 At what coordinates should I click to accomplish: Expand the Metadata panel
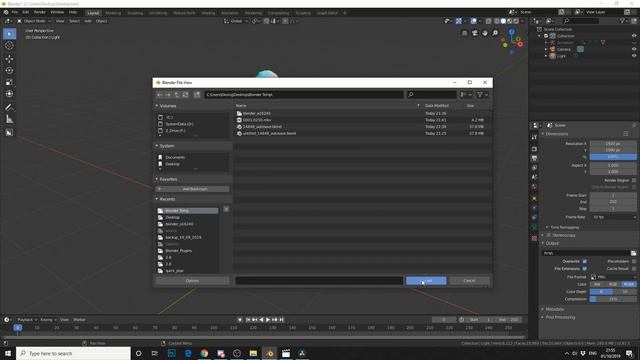pyautogui.click(x=555, y=309)
